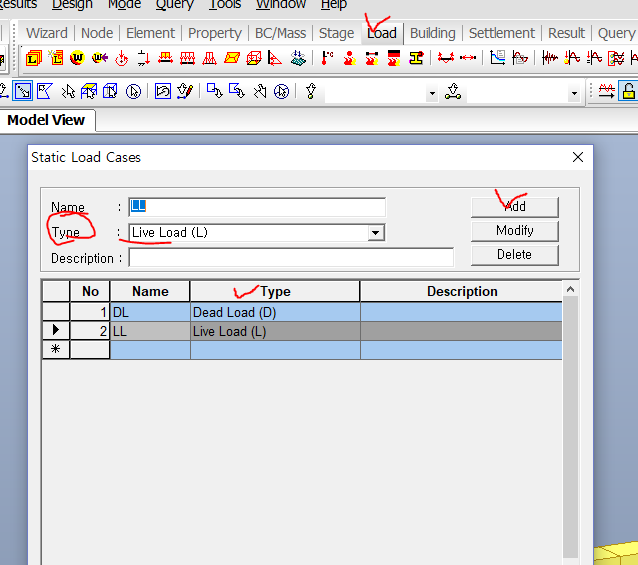Expand the element selection dropdown arrow
The image size is (638, 565).
click(574, 94)
